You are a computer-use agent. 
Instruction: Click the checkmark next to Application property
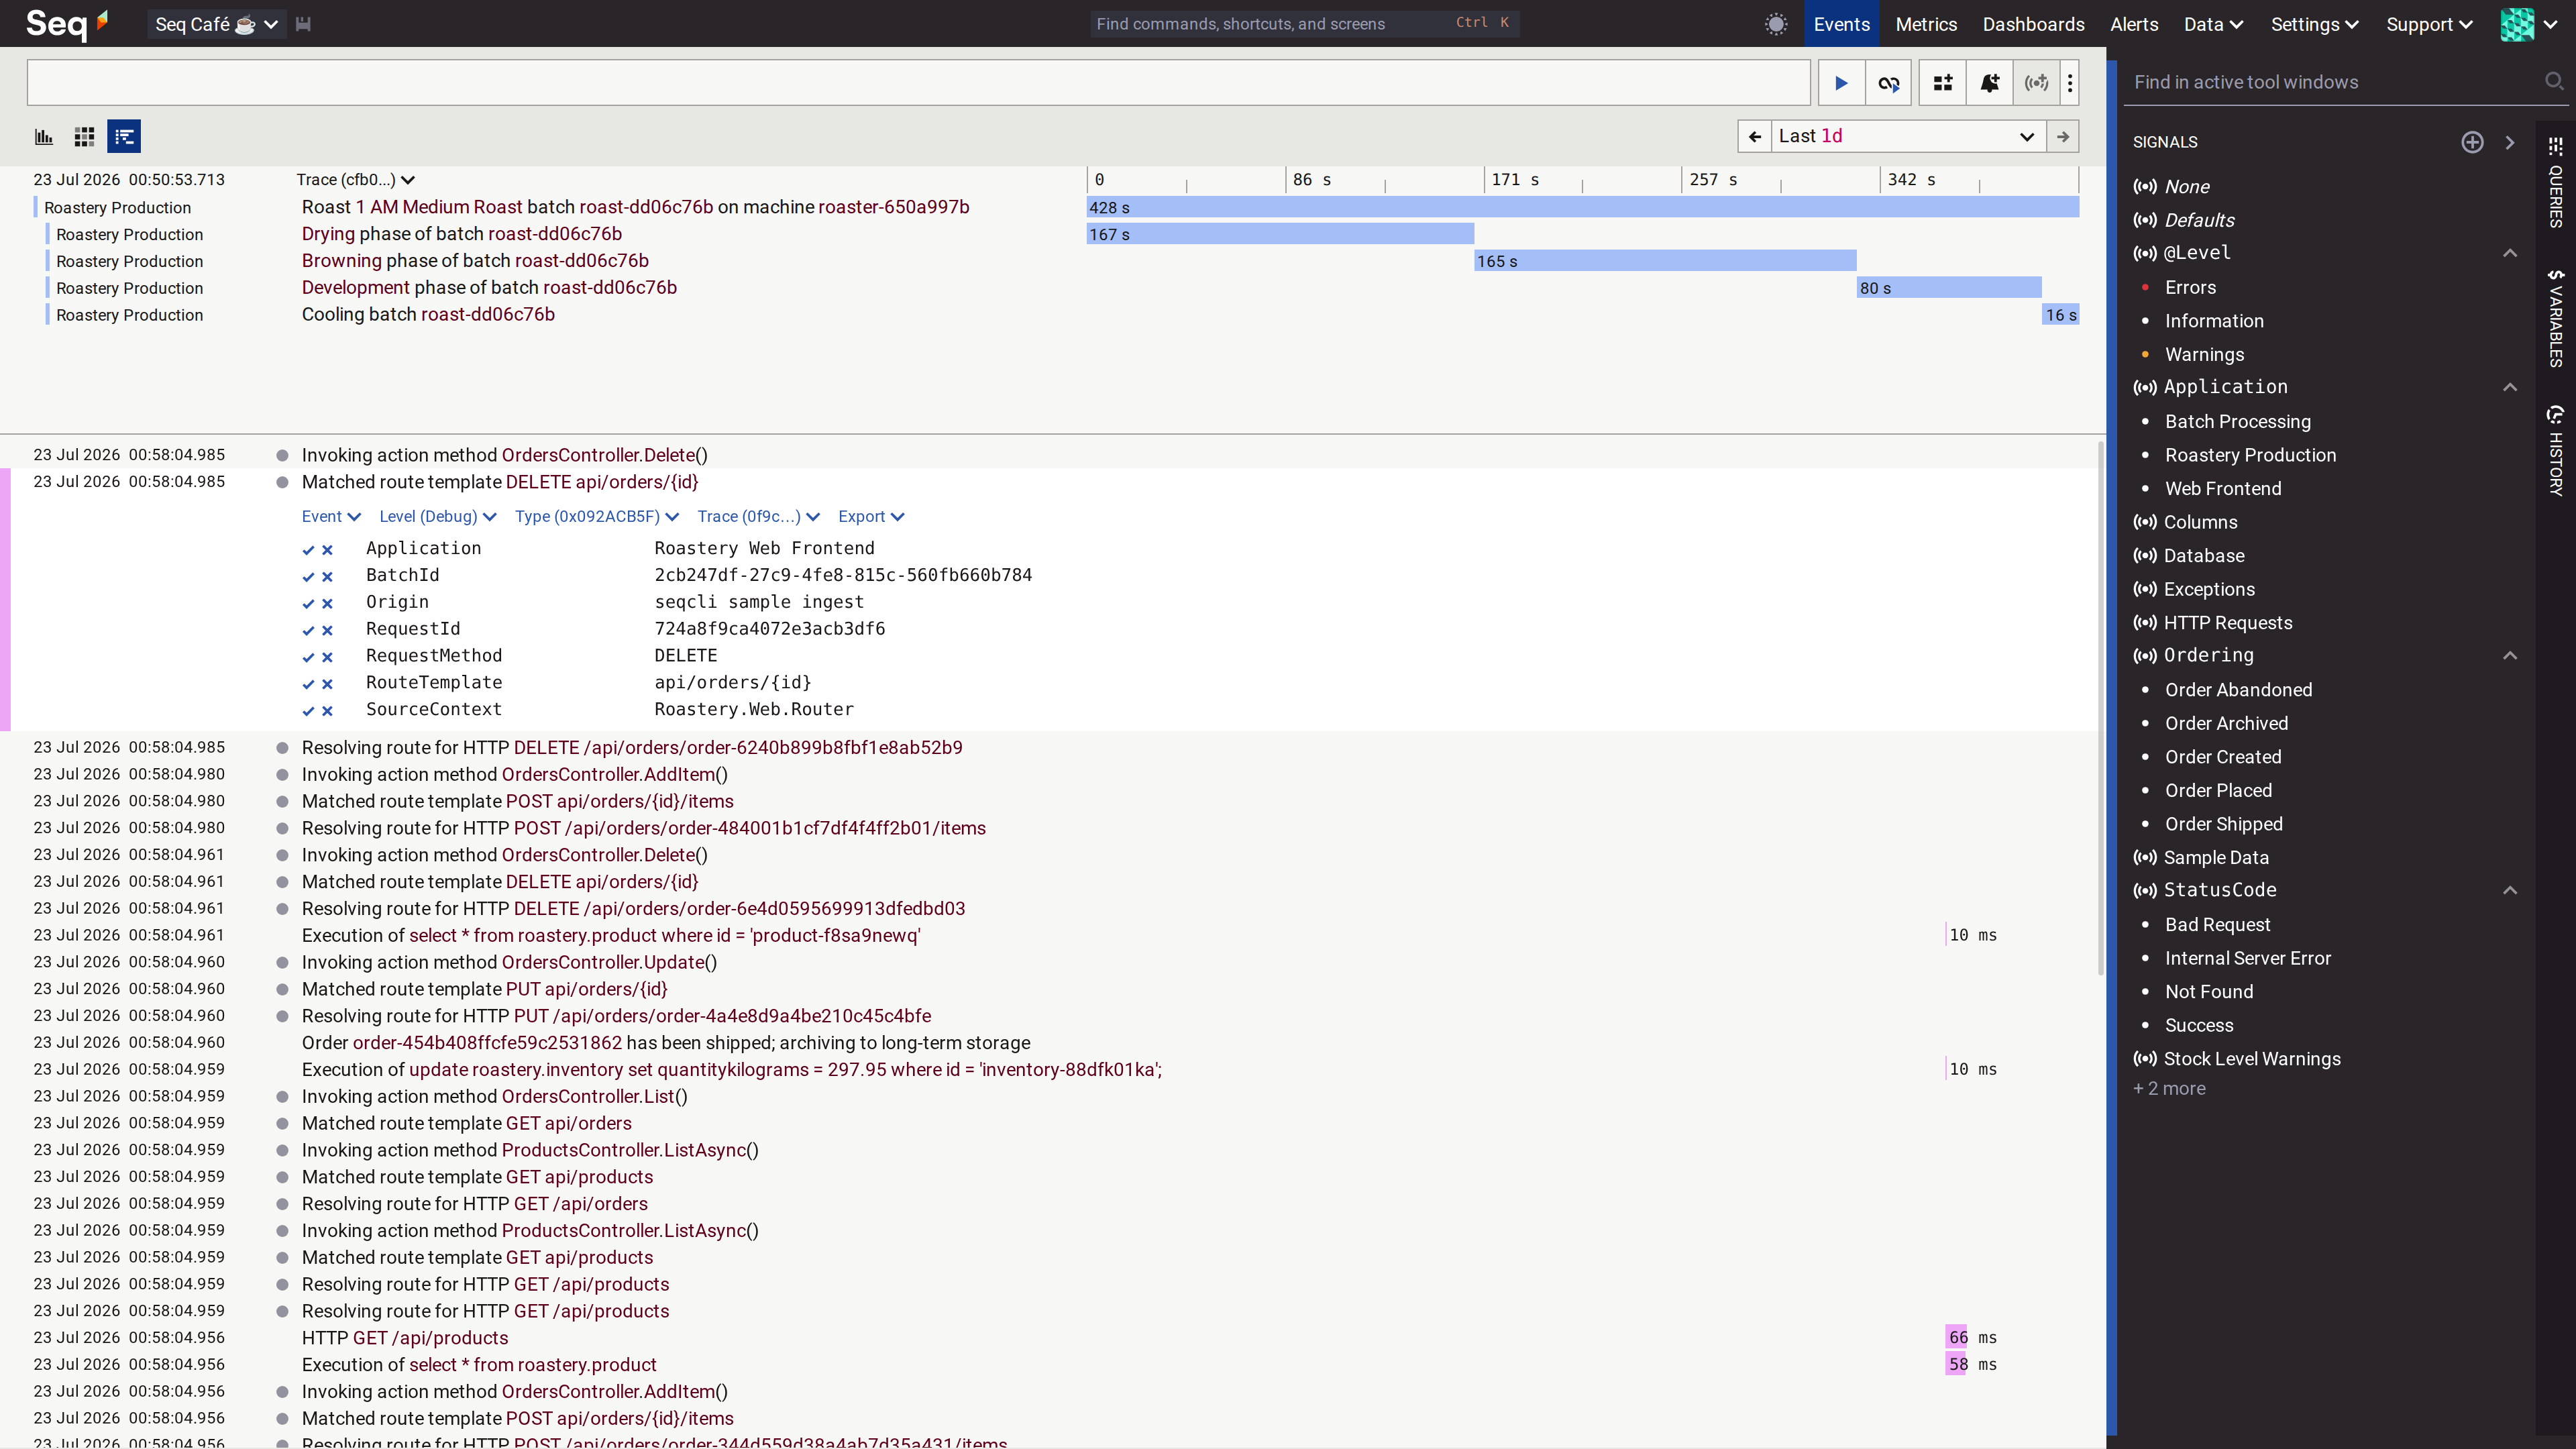(308, 550)
